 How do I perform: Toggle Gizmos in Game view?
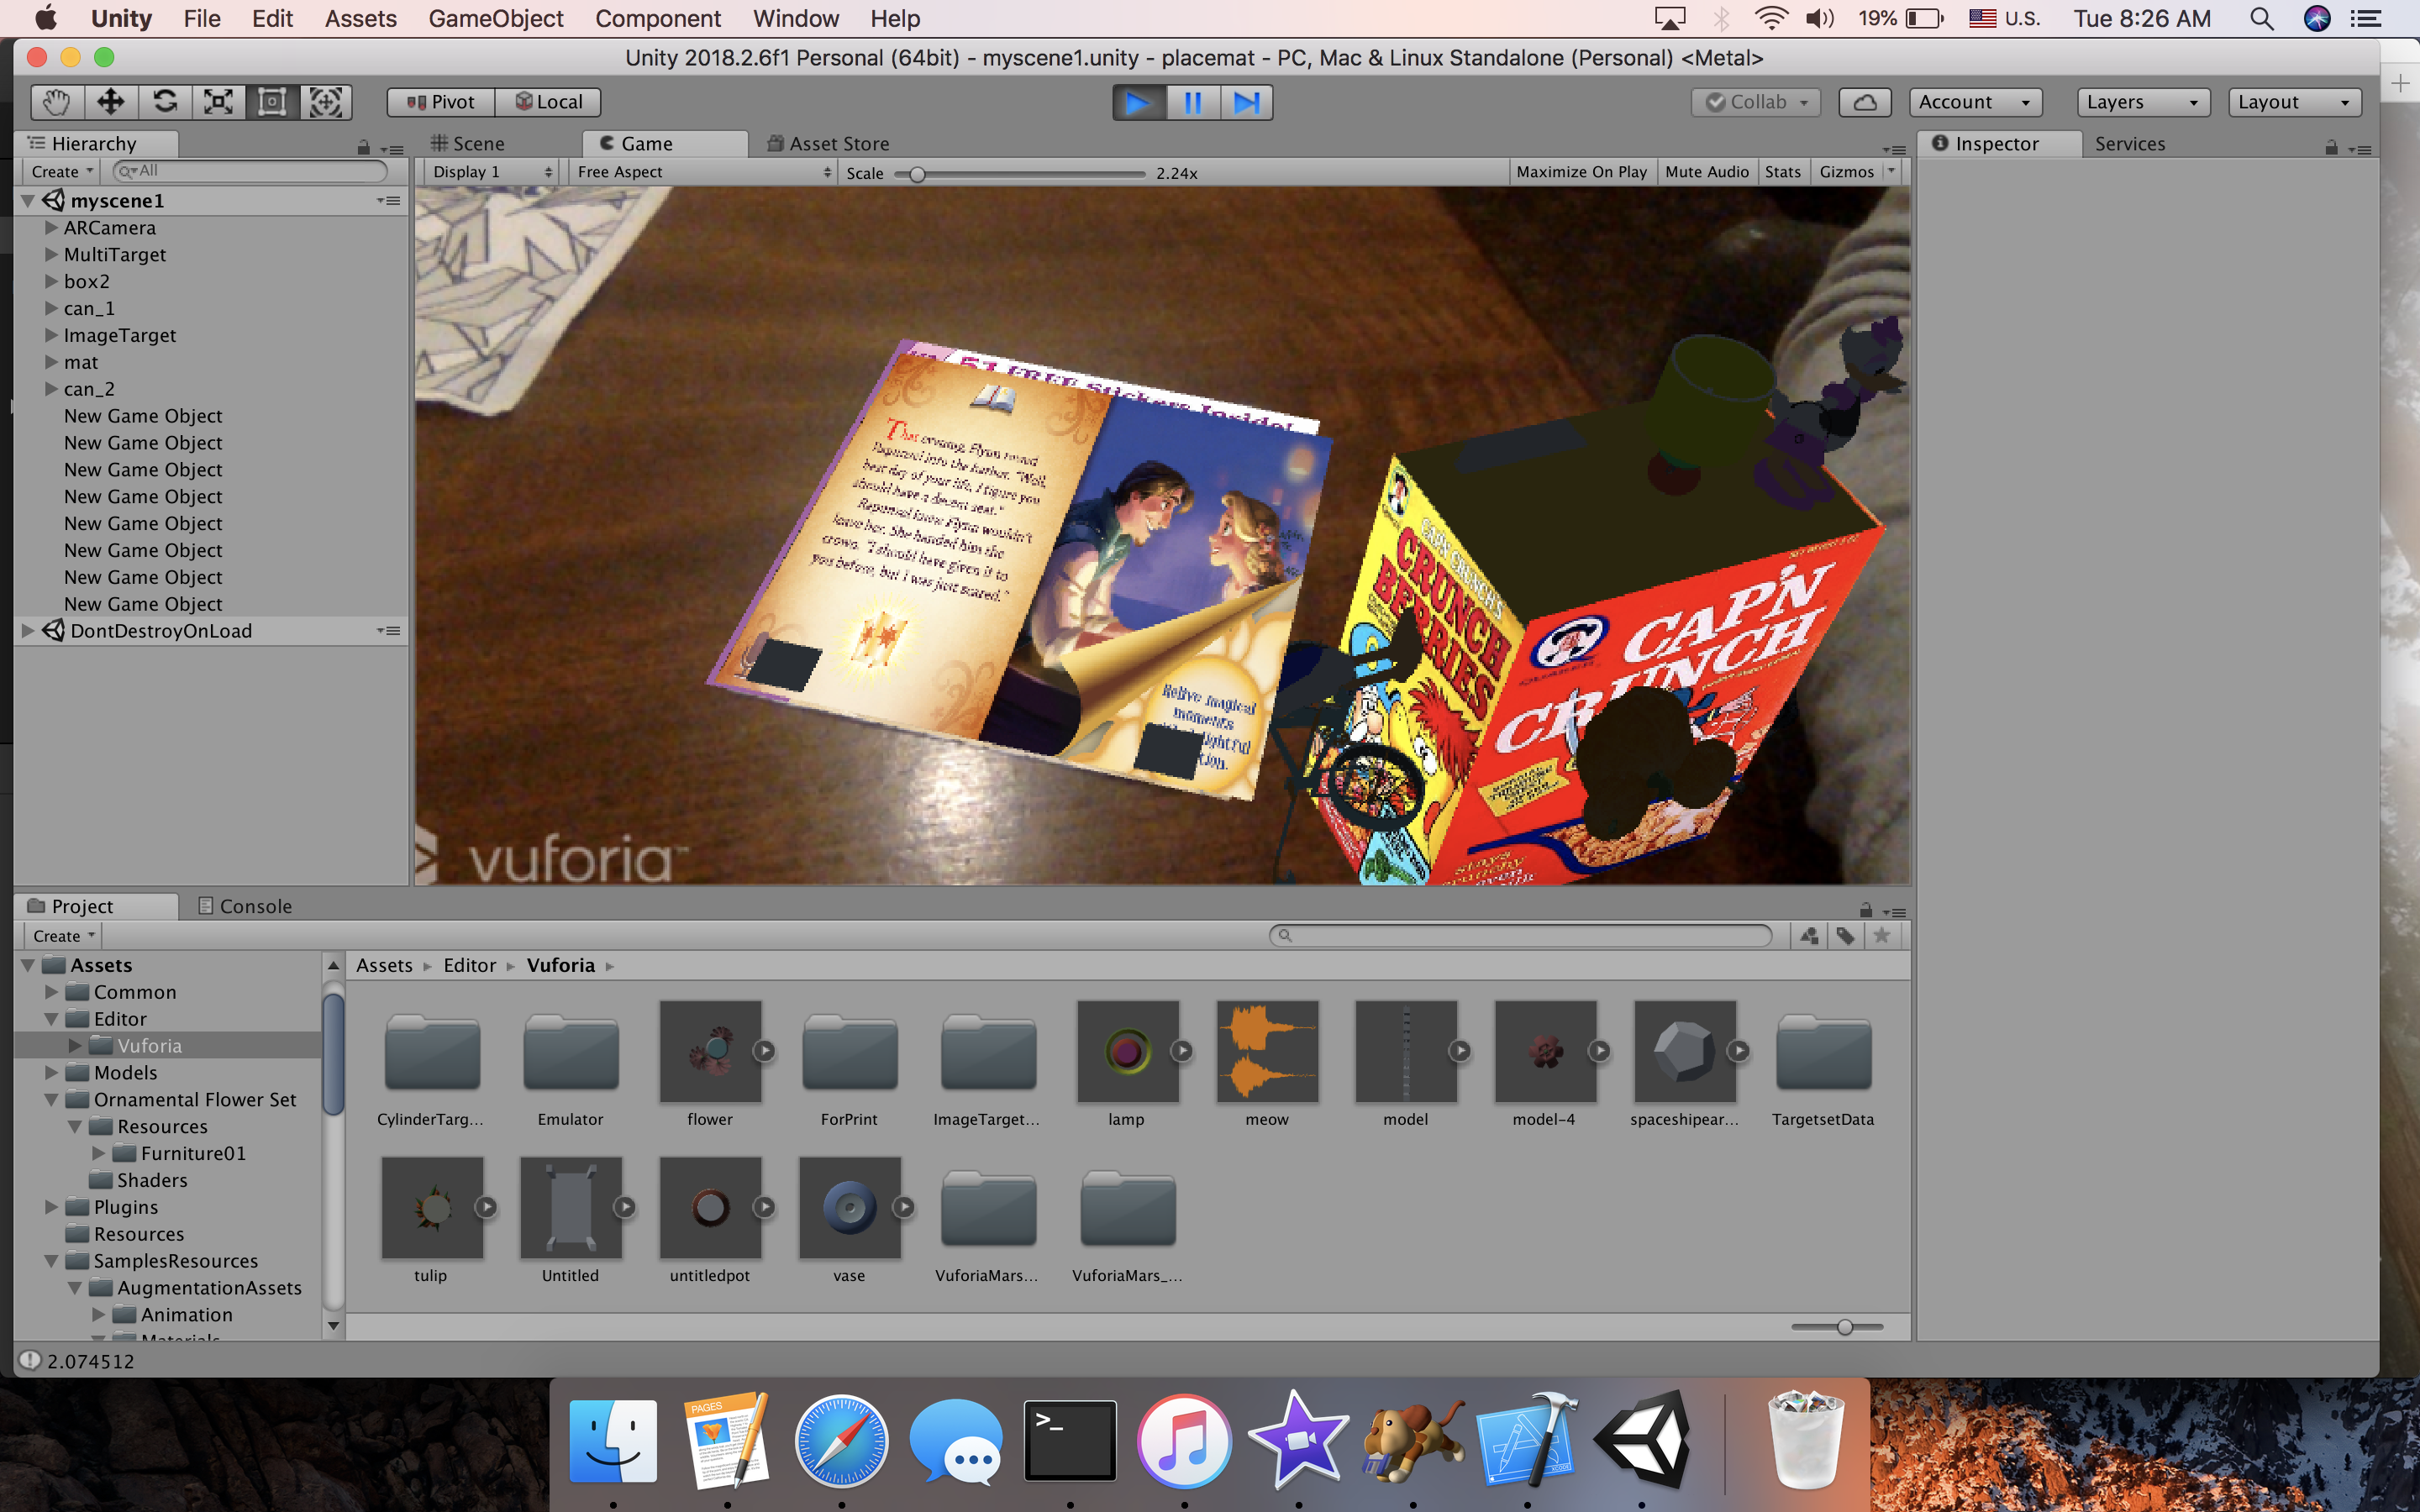click(1846, 172)
